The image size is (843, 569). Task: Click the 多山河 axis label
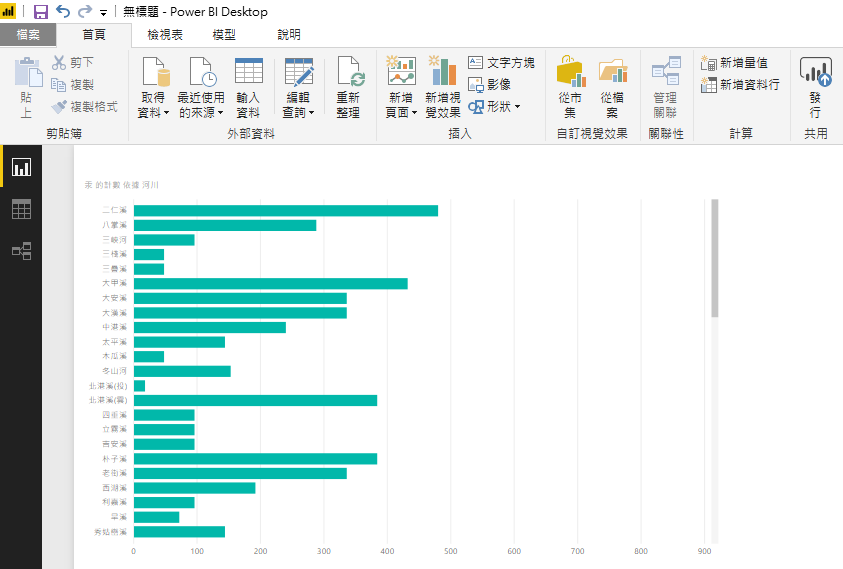tap(115, 371)
